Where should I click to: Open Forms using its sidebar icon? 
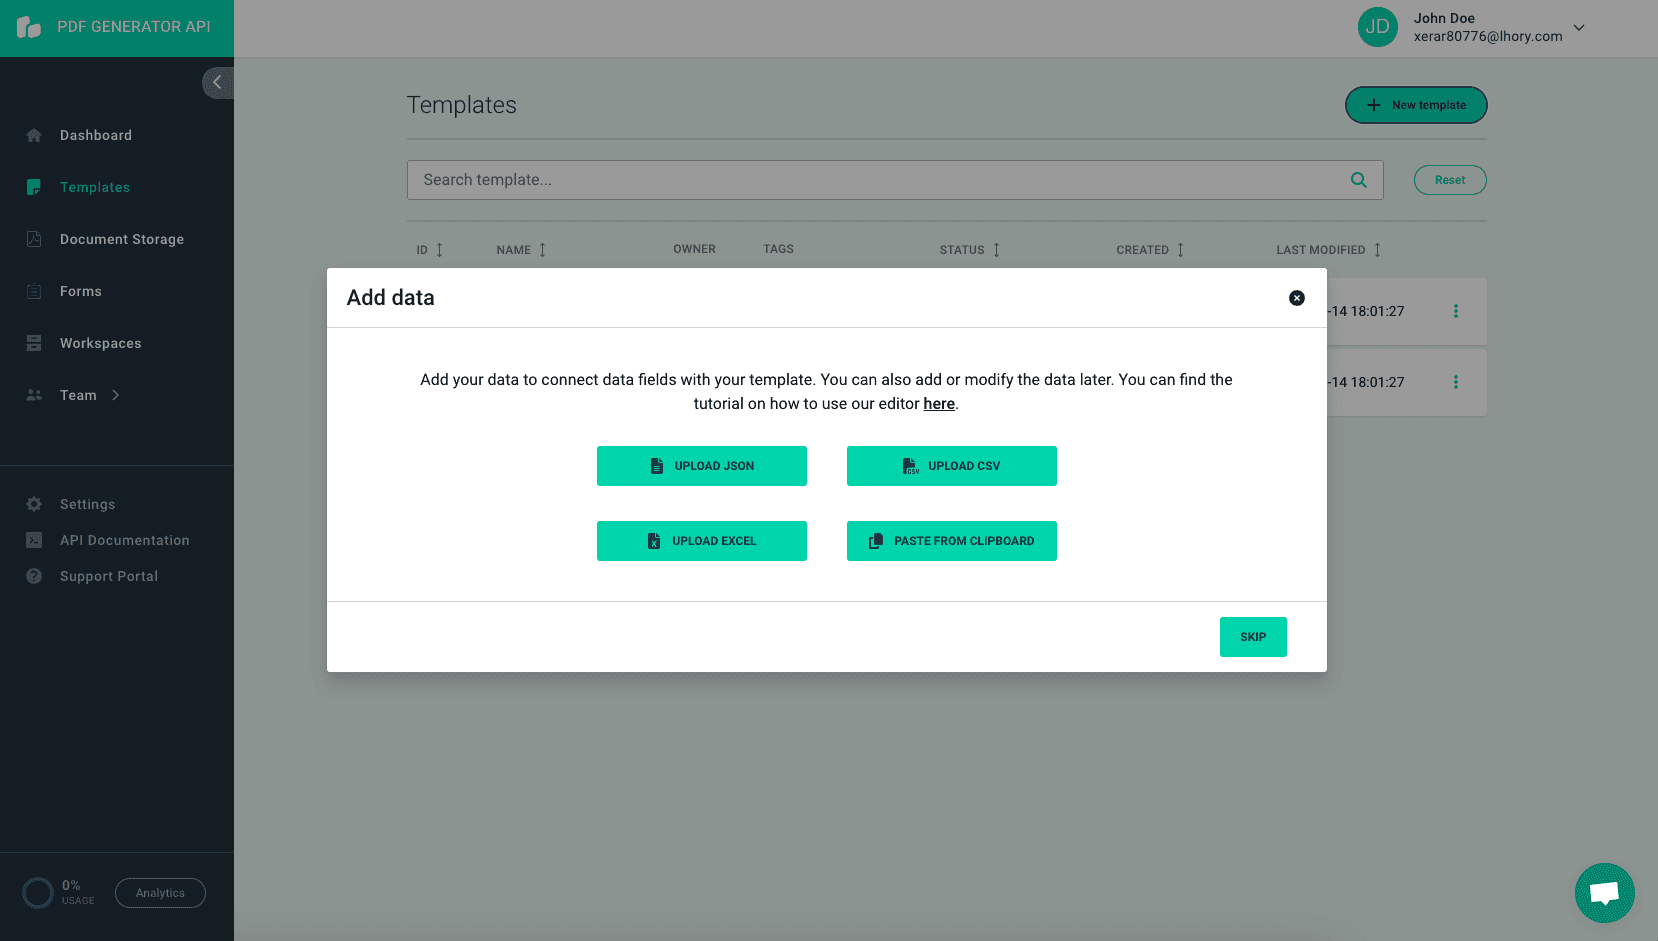coord(33,291)
